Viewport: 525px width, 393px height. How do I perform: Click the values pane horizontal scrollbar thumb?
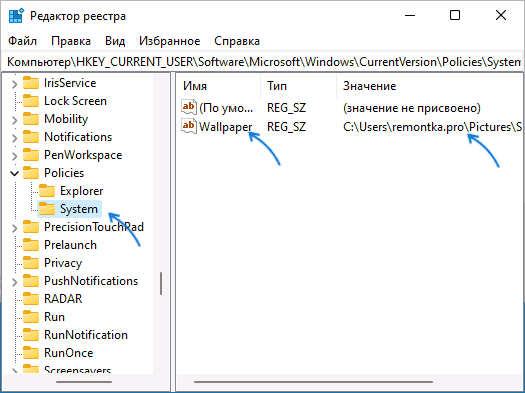tap(313, 382)
